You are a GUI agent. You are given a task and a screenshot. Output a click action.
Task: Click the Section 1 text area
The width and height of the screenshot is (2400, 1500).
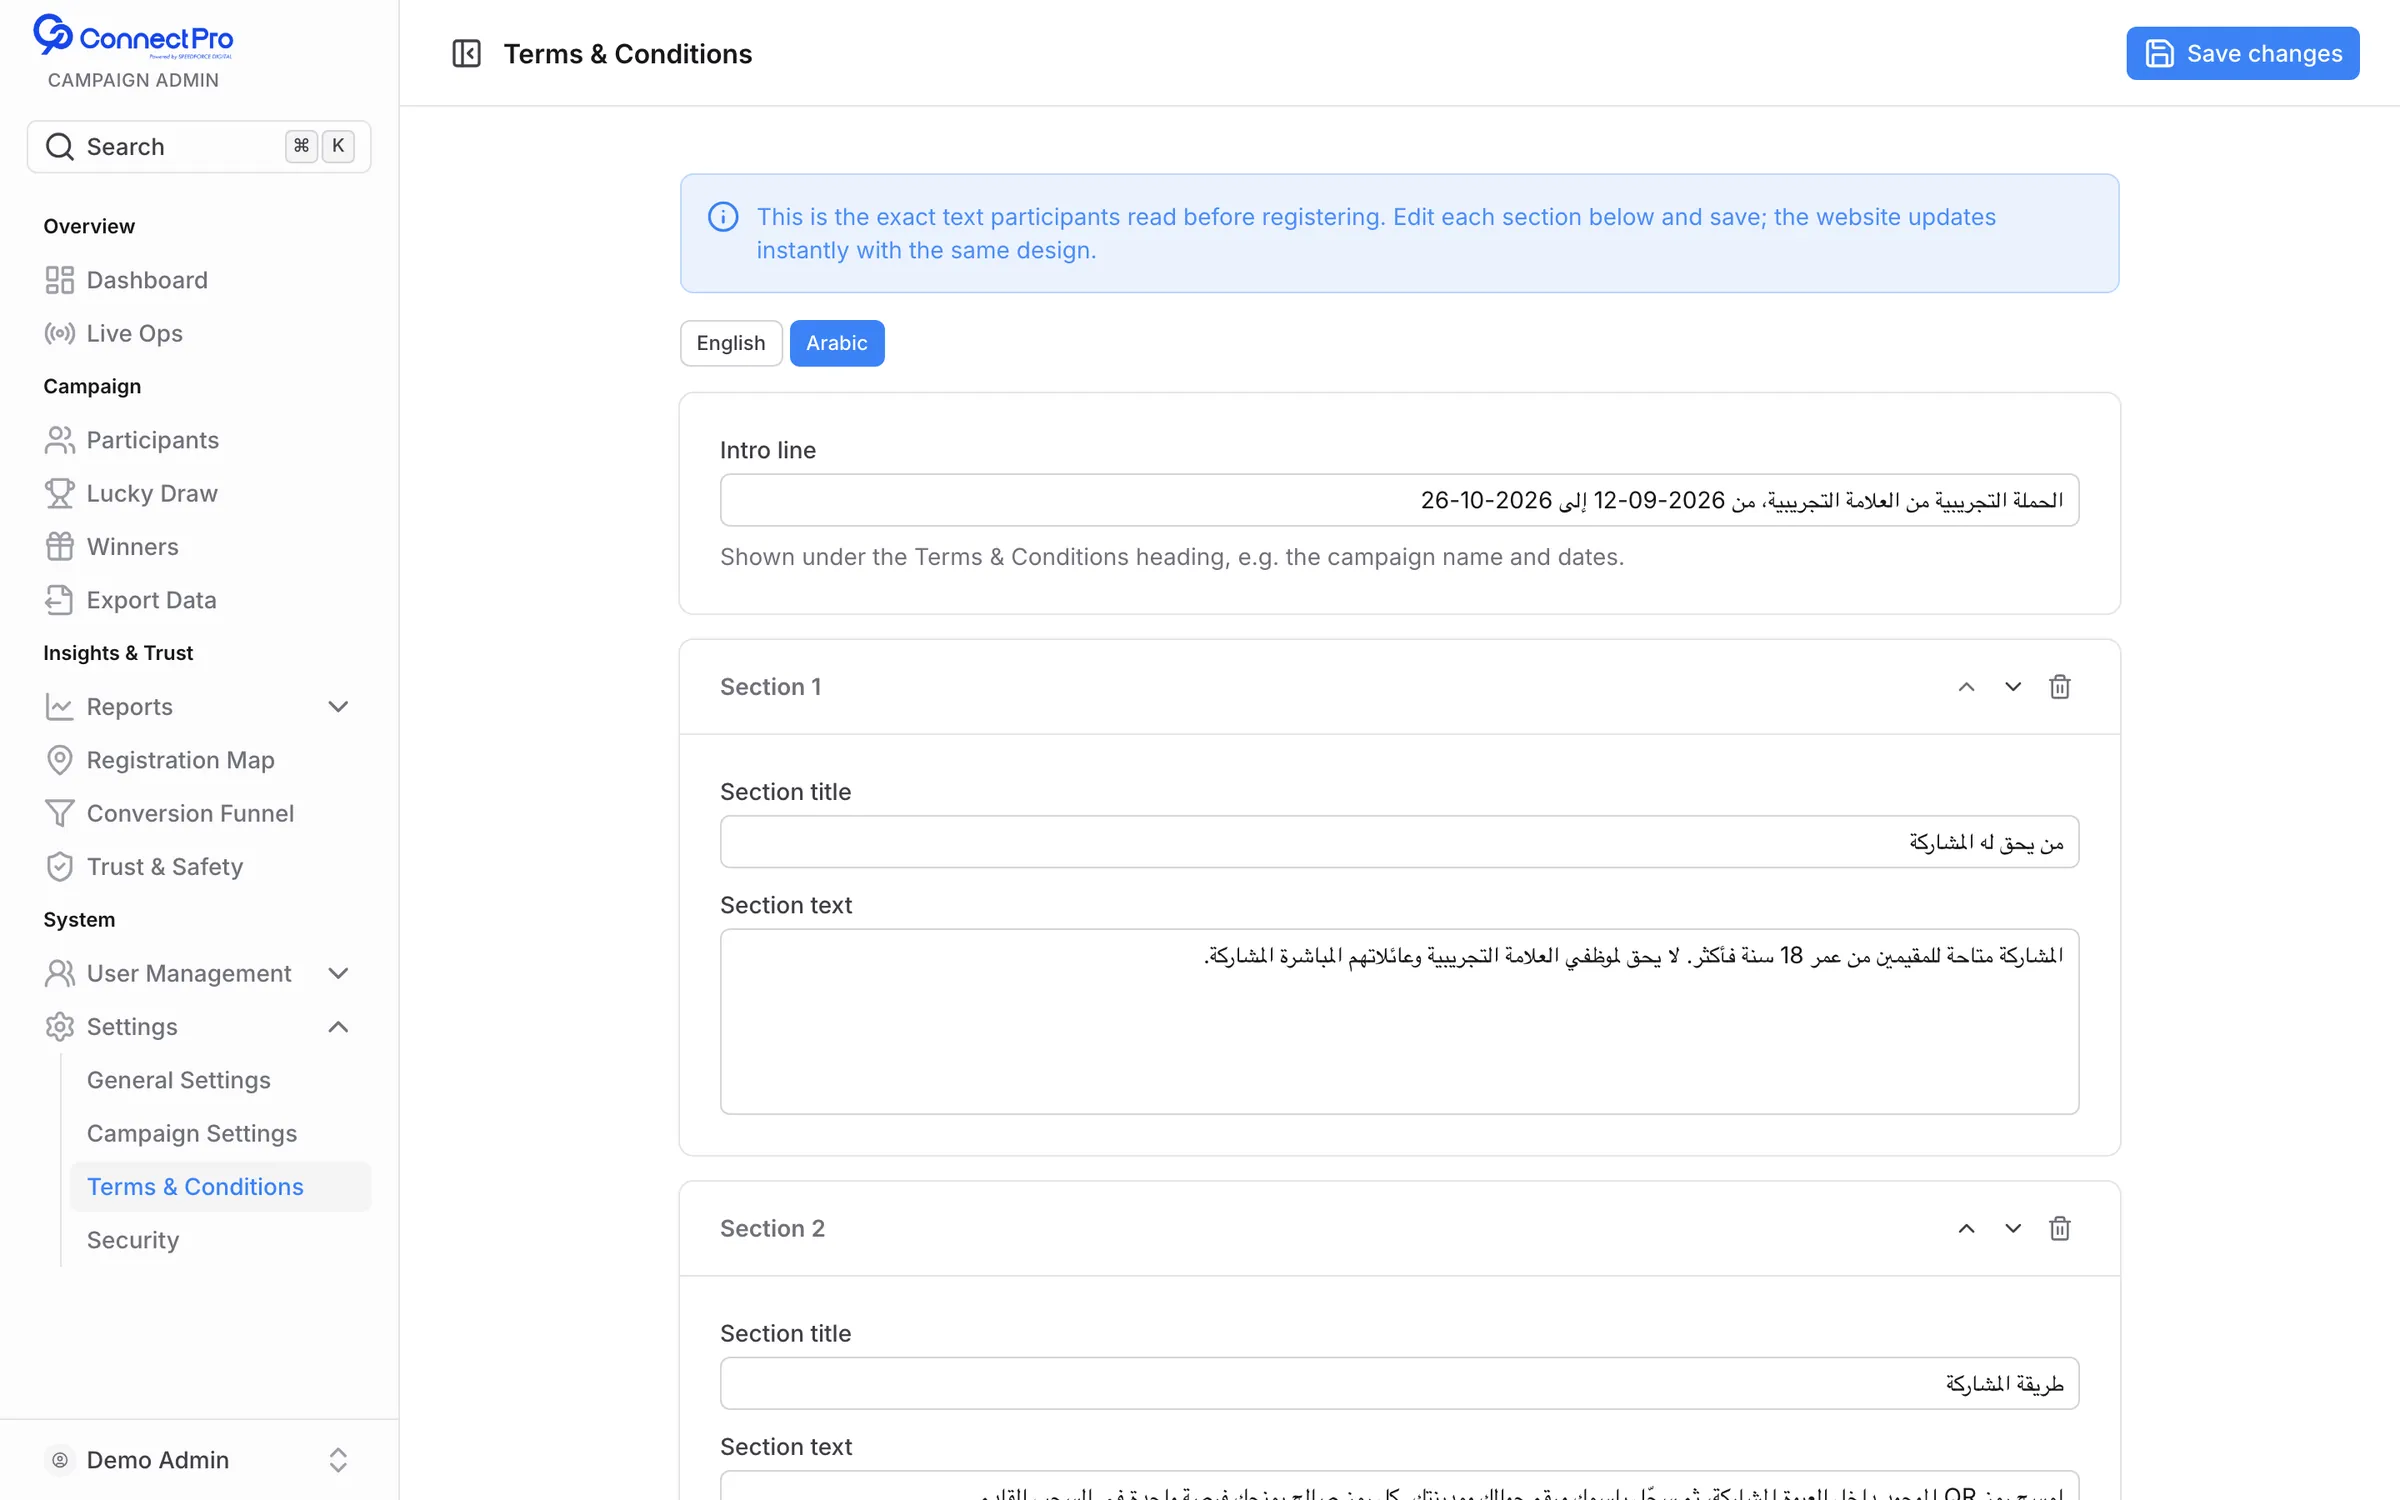coord(1399,1021)
